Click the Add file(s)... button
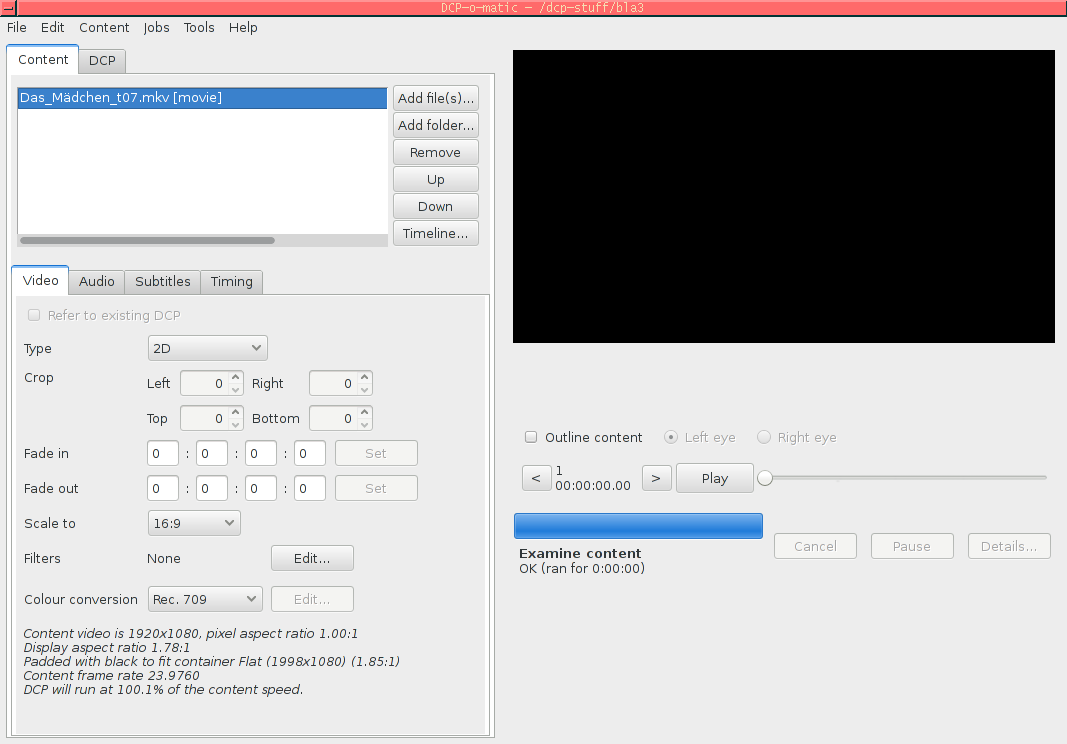 [x=436, y=98]
